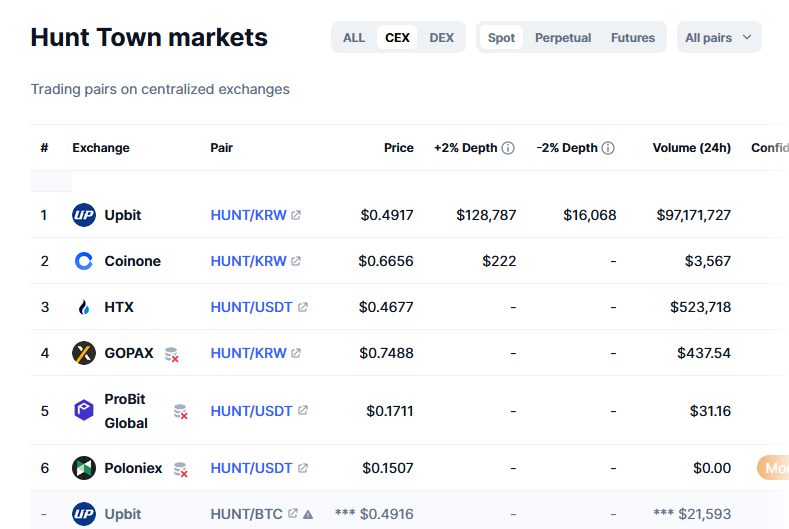Open the ProBit Global exchange name link
This screenshot has height=529, width=789.
tap(126, 411)
